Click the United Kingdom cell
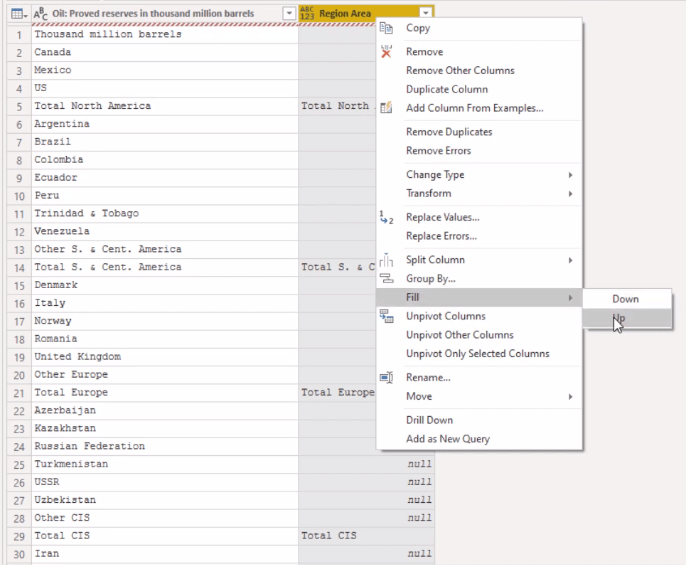Screen dimensions: 686x565 [165, 357]
